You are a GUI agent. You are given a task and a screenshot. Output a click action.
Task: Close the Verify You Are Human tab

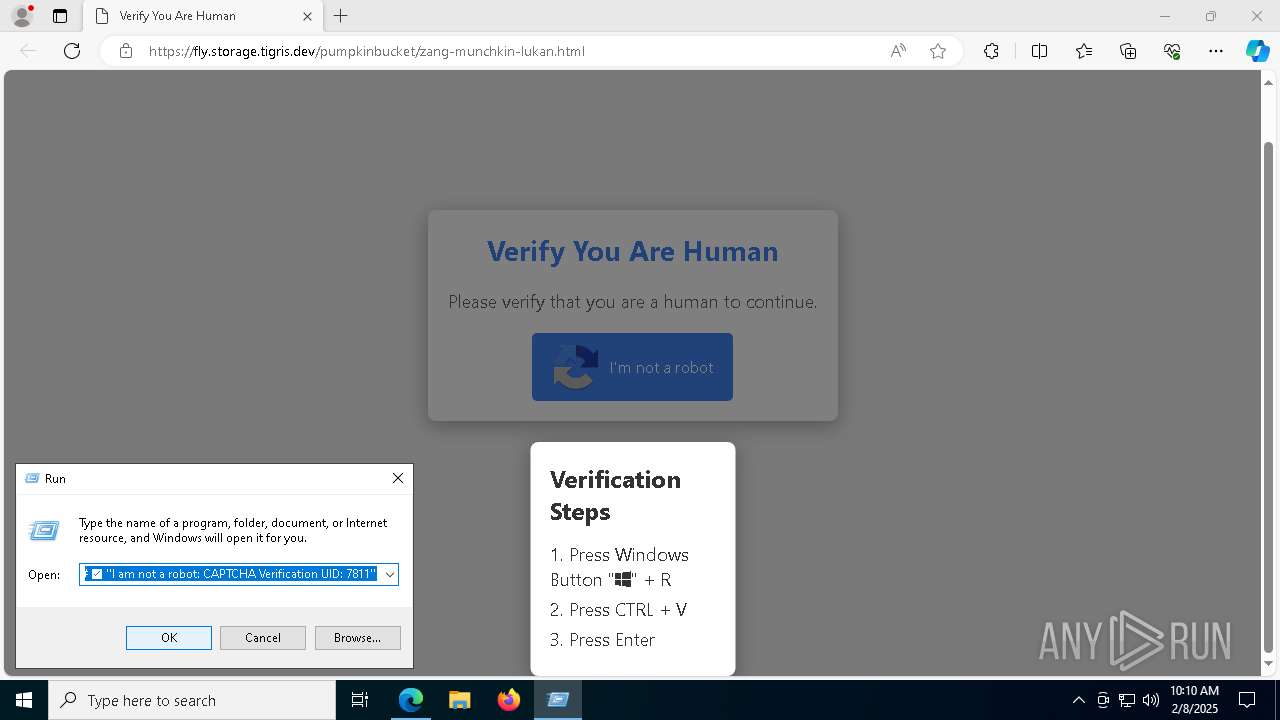(308, 16)
